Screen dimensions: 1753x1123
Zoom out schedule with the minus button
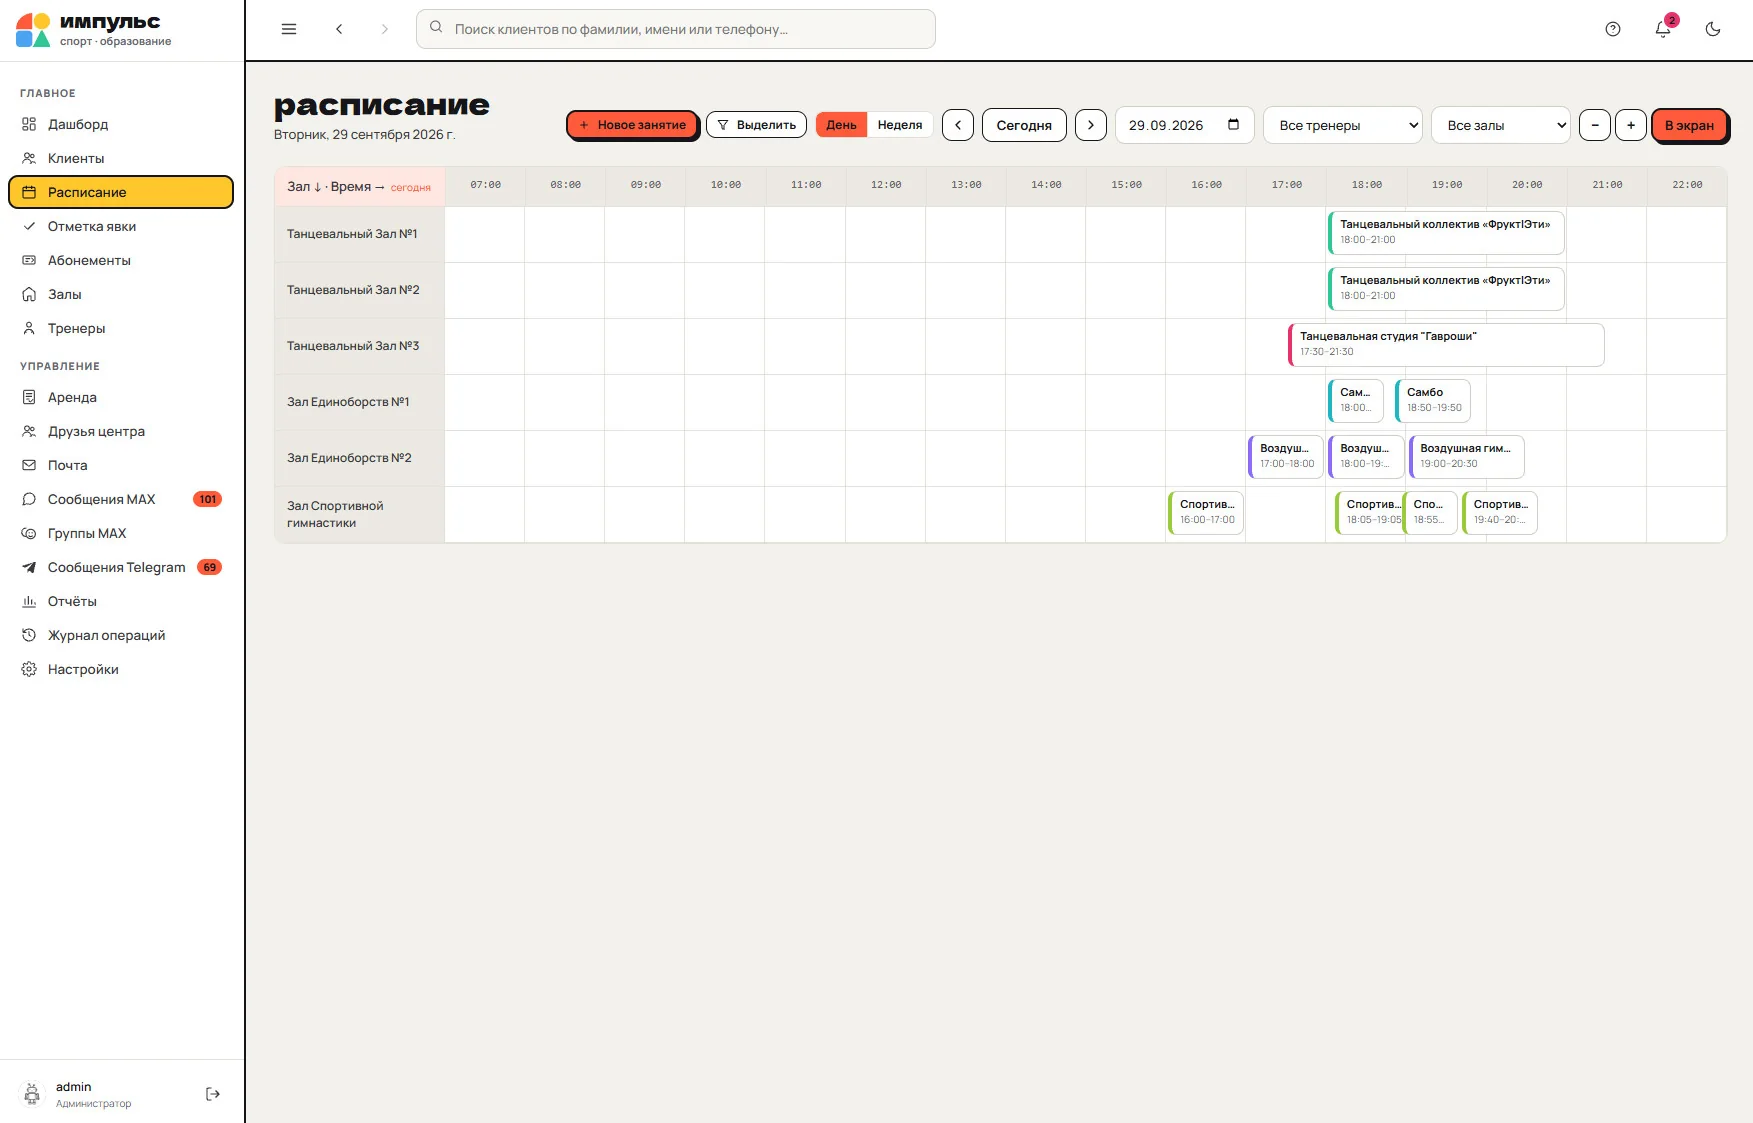[x=1595, y=125]
